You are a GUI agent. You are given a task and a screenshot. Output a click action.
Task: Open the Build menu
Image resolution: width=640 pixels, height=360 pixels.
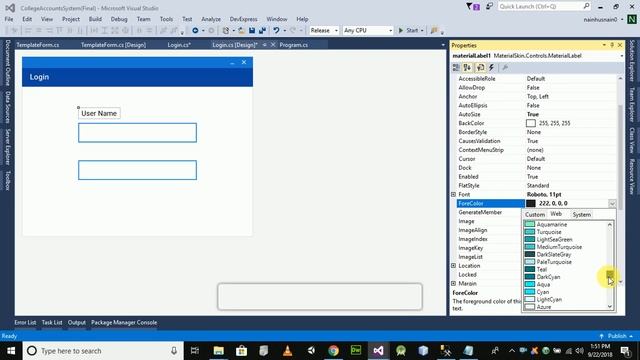(x=95, y=19)
